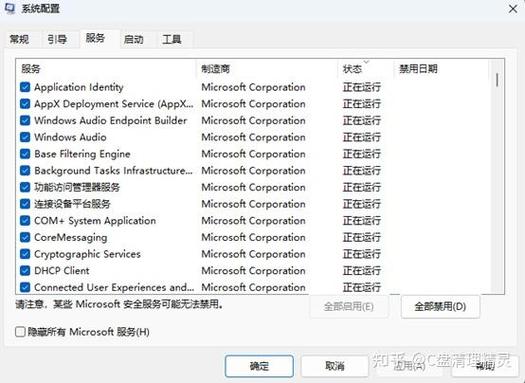Uncheck the 连接设备平台服务 checkbox
Viewport: 525px width, 383px height.
coord(25,204)
